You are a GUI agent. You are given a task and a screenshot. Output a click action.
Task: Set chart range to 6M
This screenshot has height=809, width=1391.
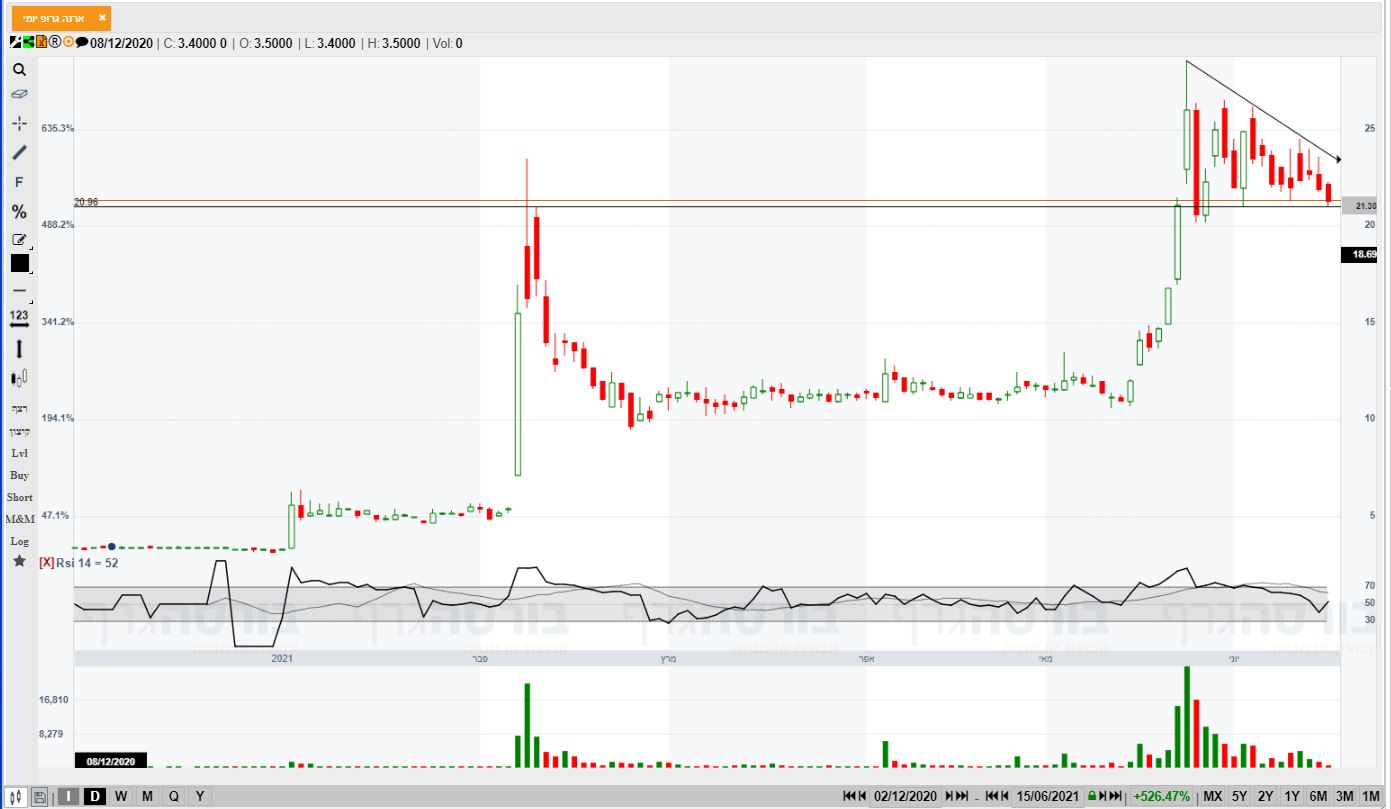tap(1317, 796)
